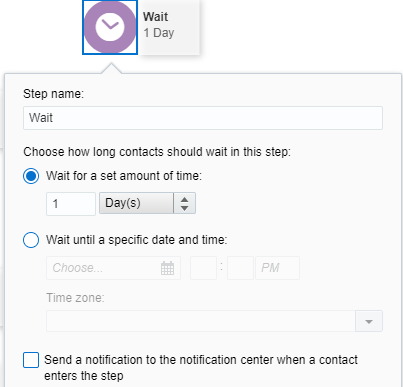Click the up arrow on Day(s) selector
Image resolution: width=403 pixels, height=387 pixels.
coord(184,199)
